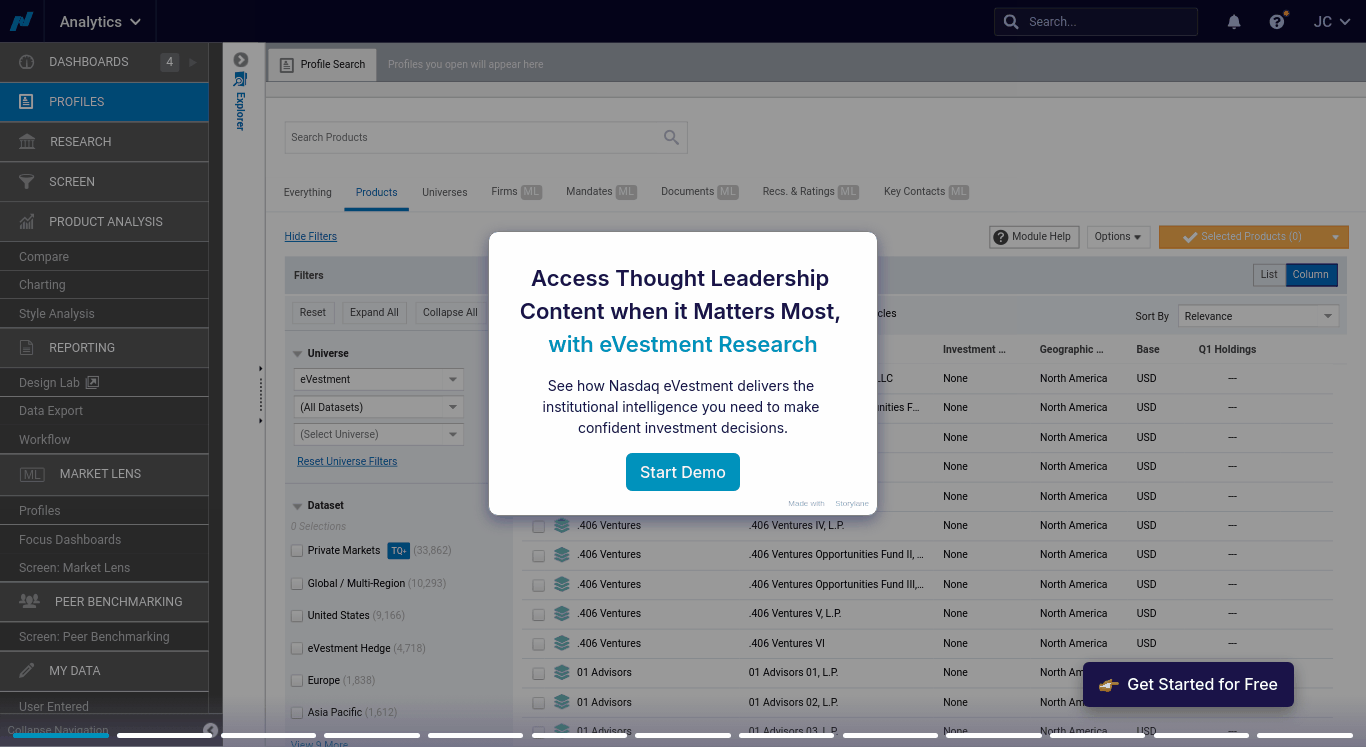Switch to List view
Image resolution: width=1366 pixels, height=747 pixels.
1269,275
